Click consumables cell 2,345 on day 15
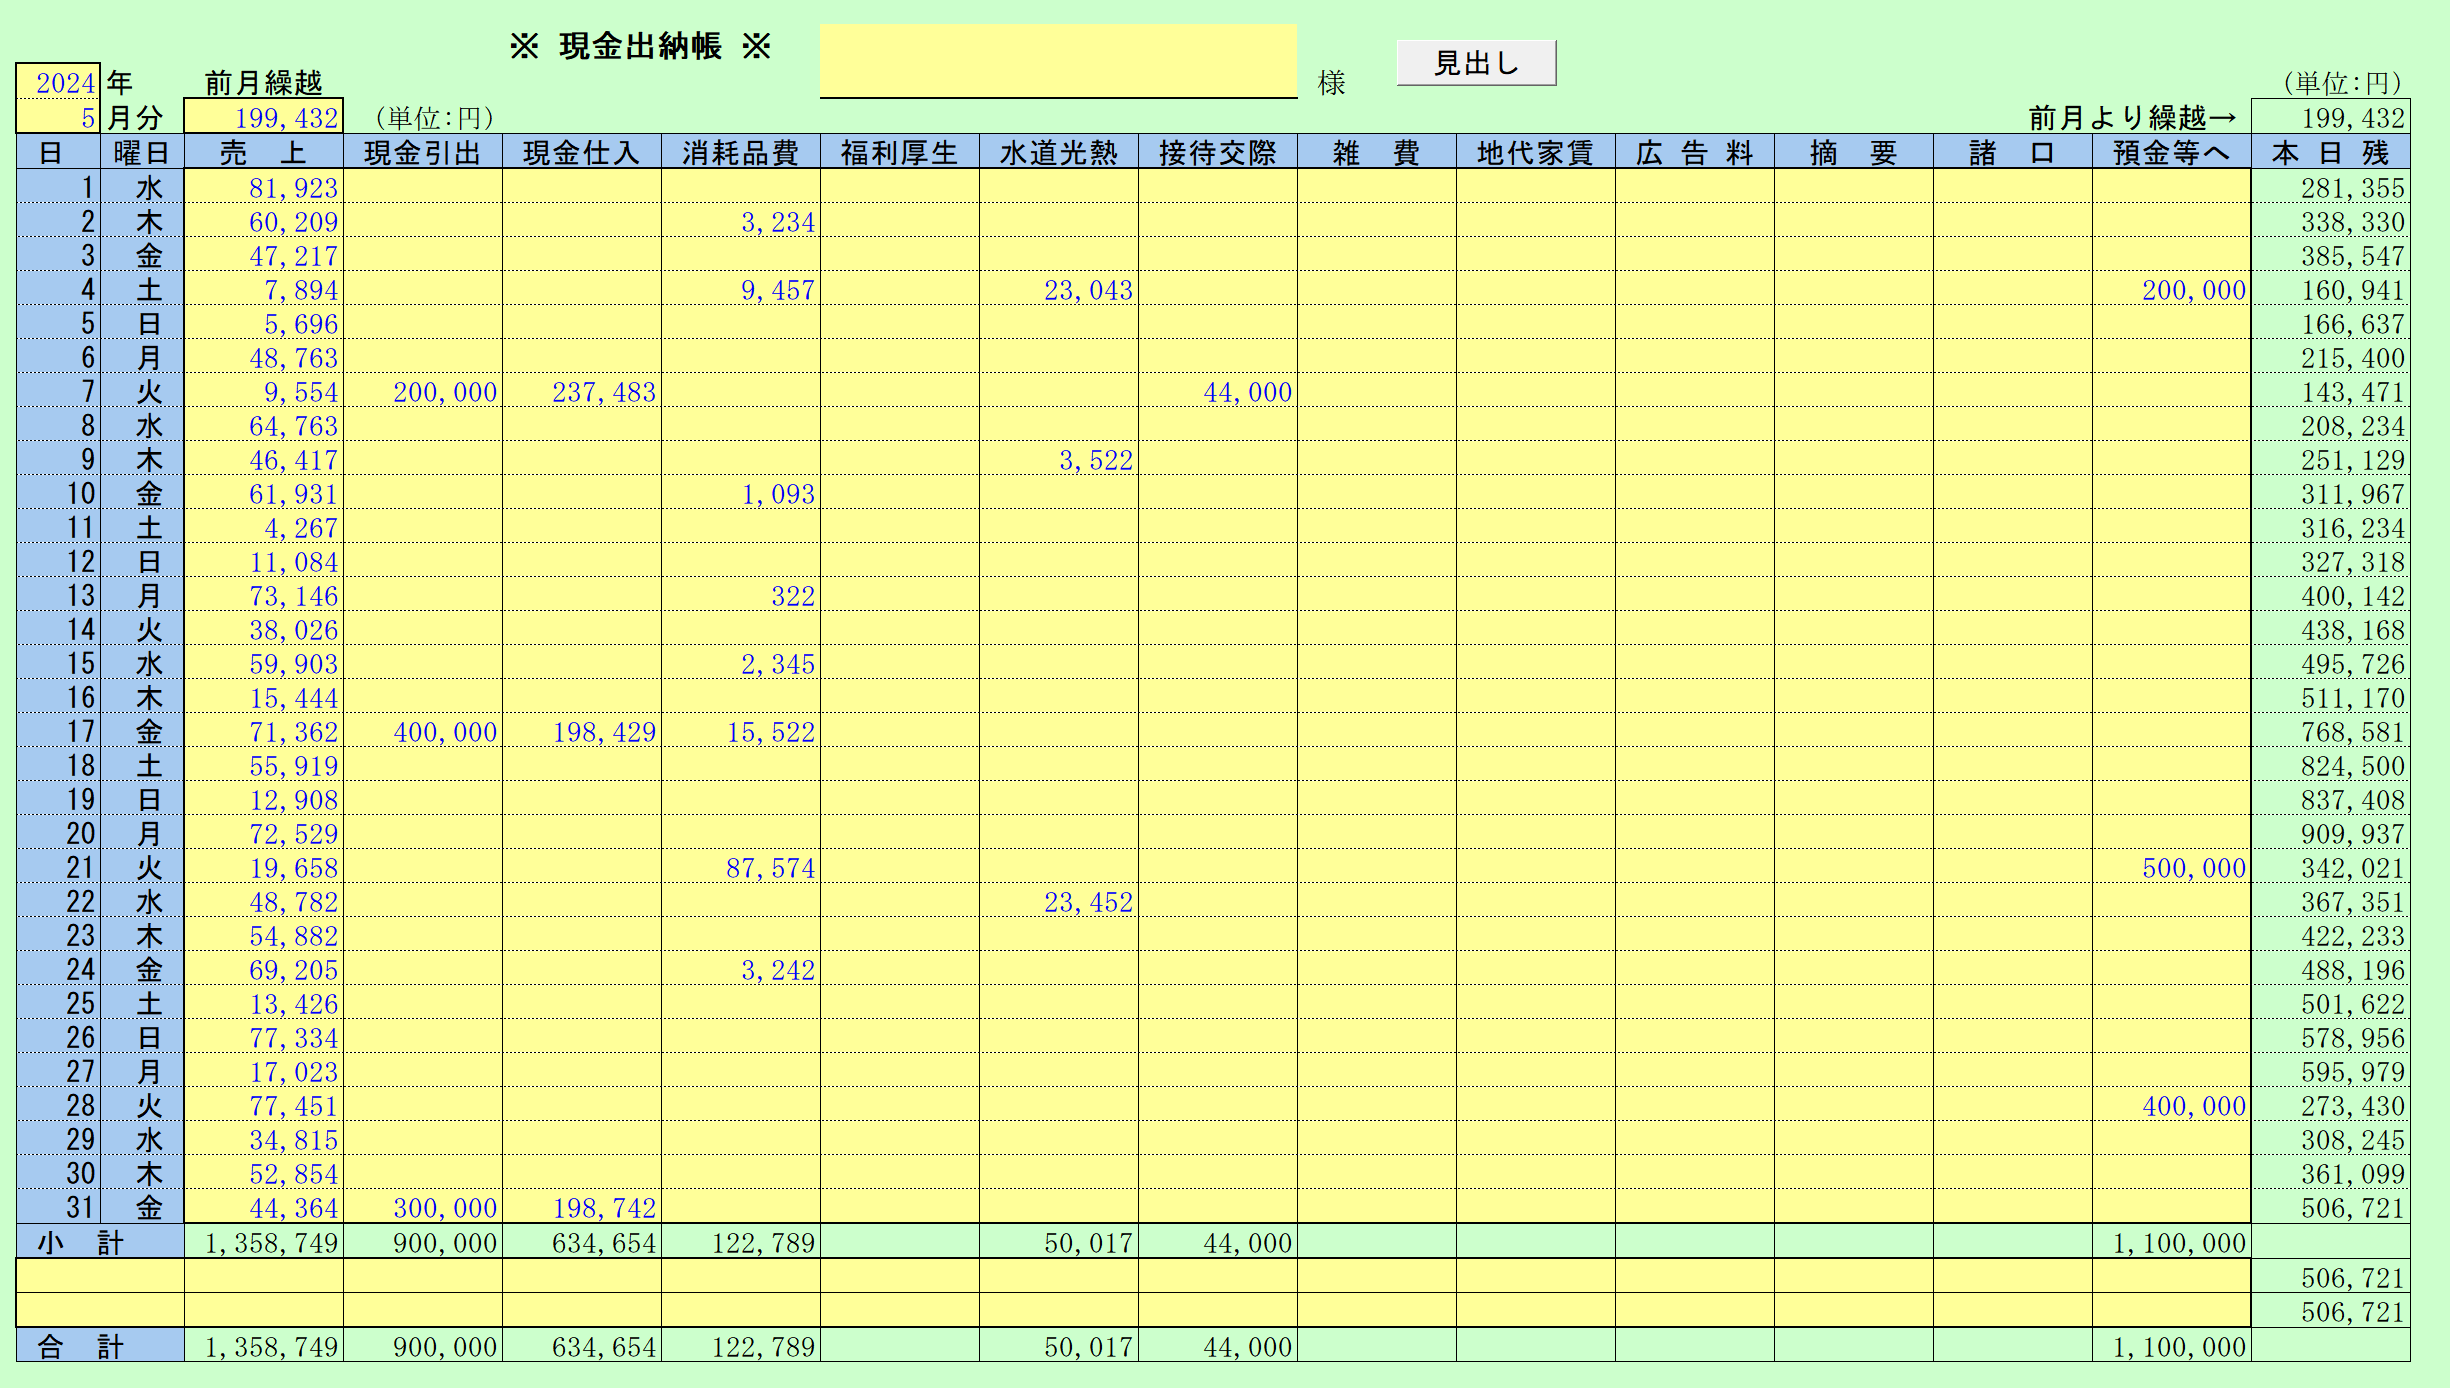2450x1388 pixels. pos(741,663)
